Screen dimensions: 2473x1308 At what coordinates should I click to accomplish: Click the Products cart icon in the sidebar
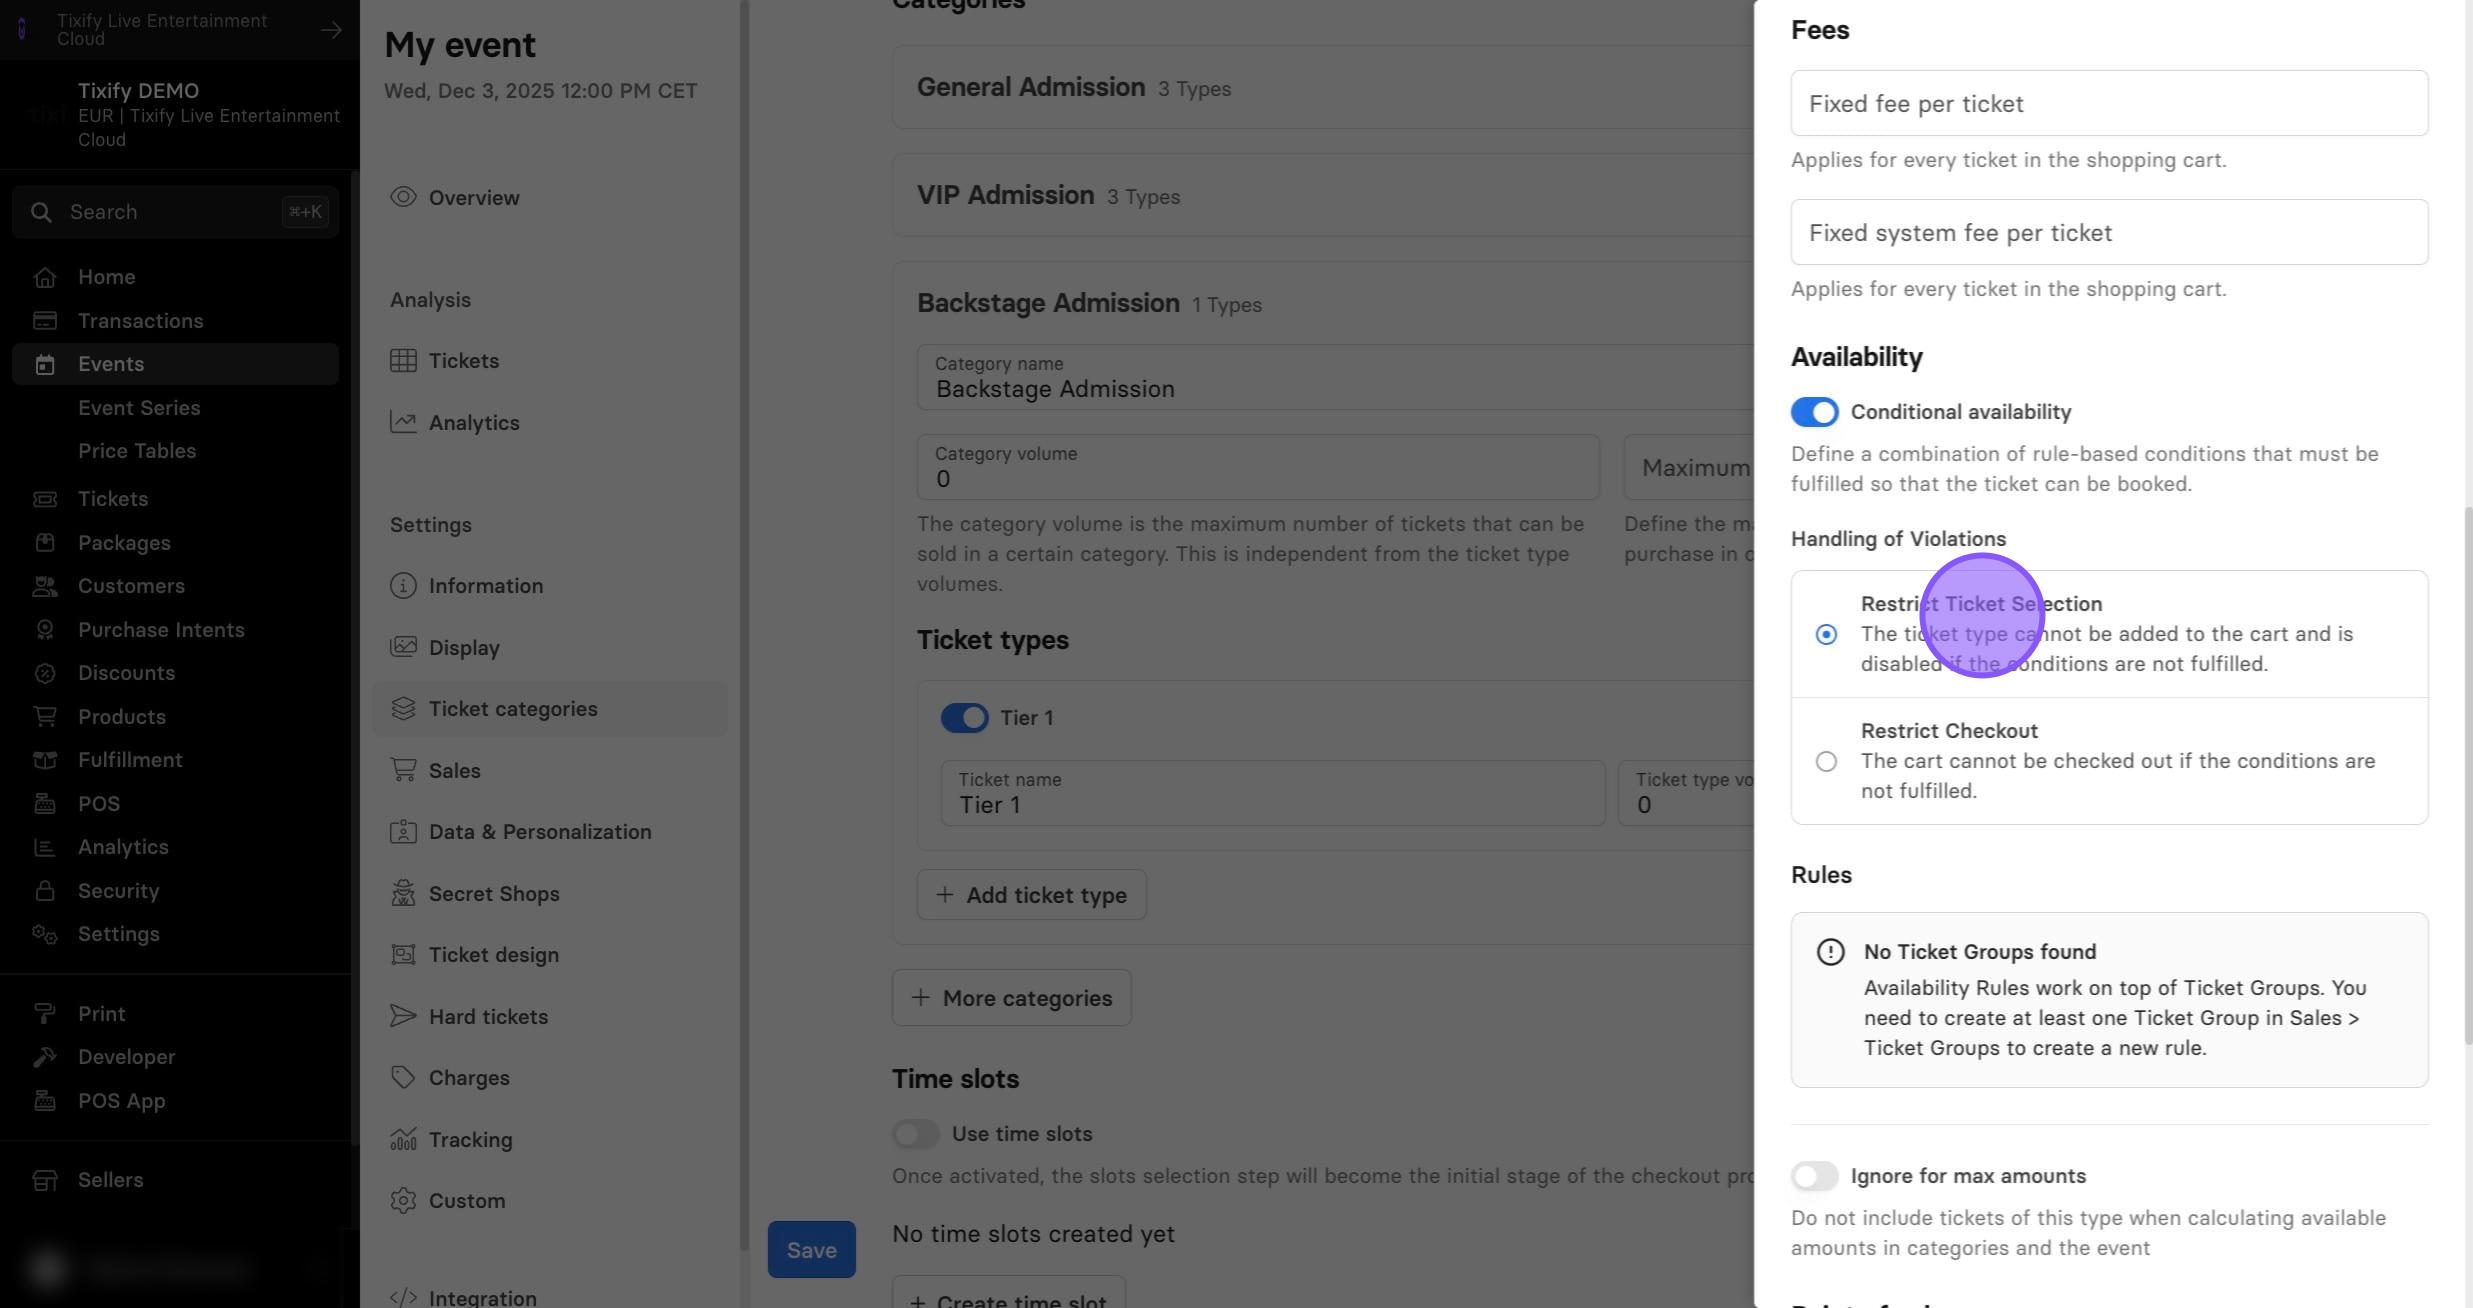coord(44,717)
